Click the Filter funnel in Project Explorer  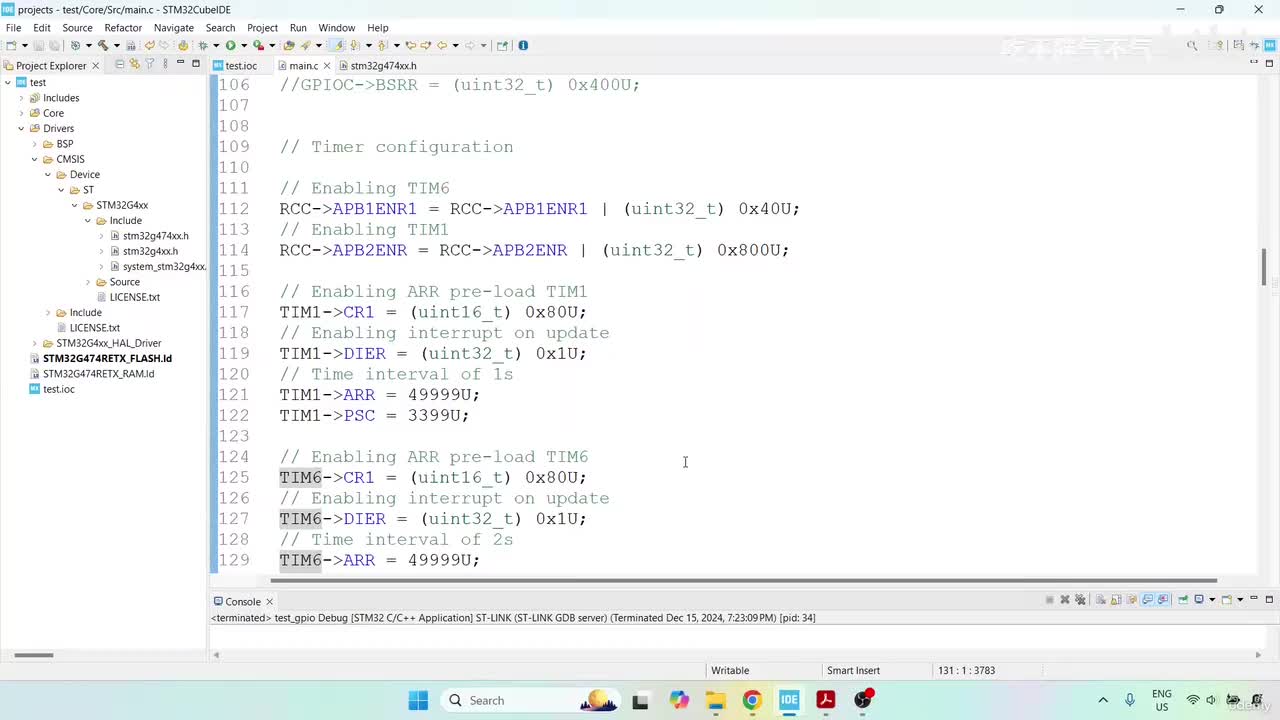pyautogui.click(x=150, y=64)
